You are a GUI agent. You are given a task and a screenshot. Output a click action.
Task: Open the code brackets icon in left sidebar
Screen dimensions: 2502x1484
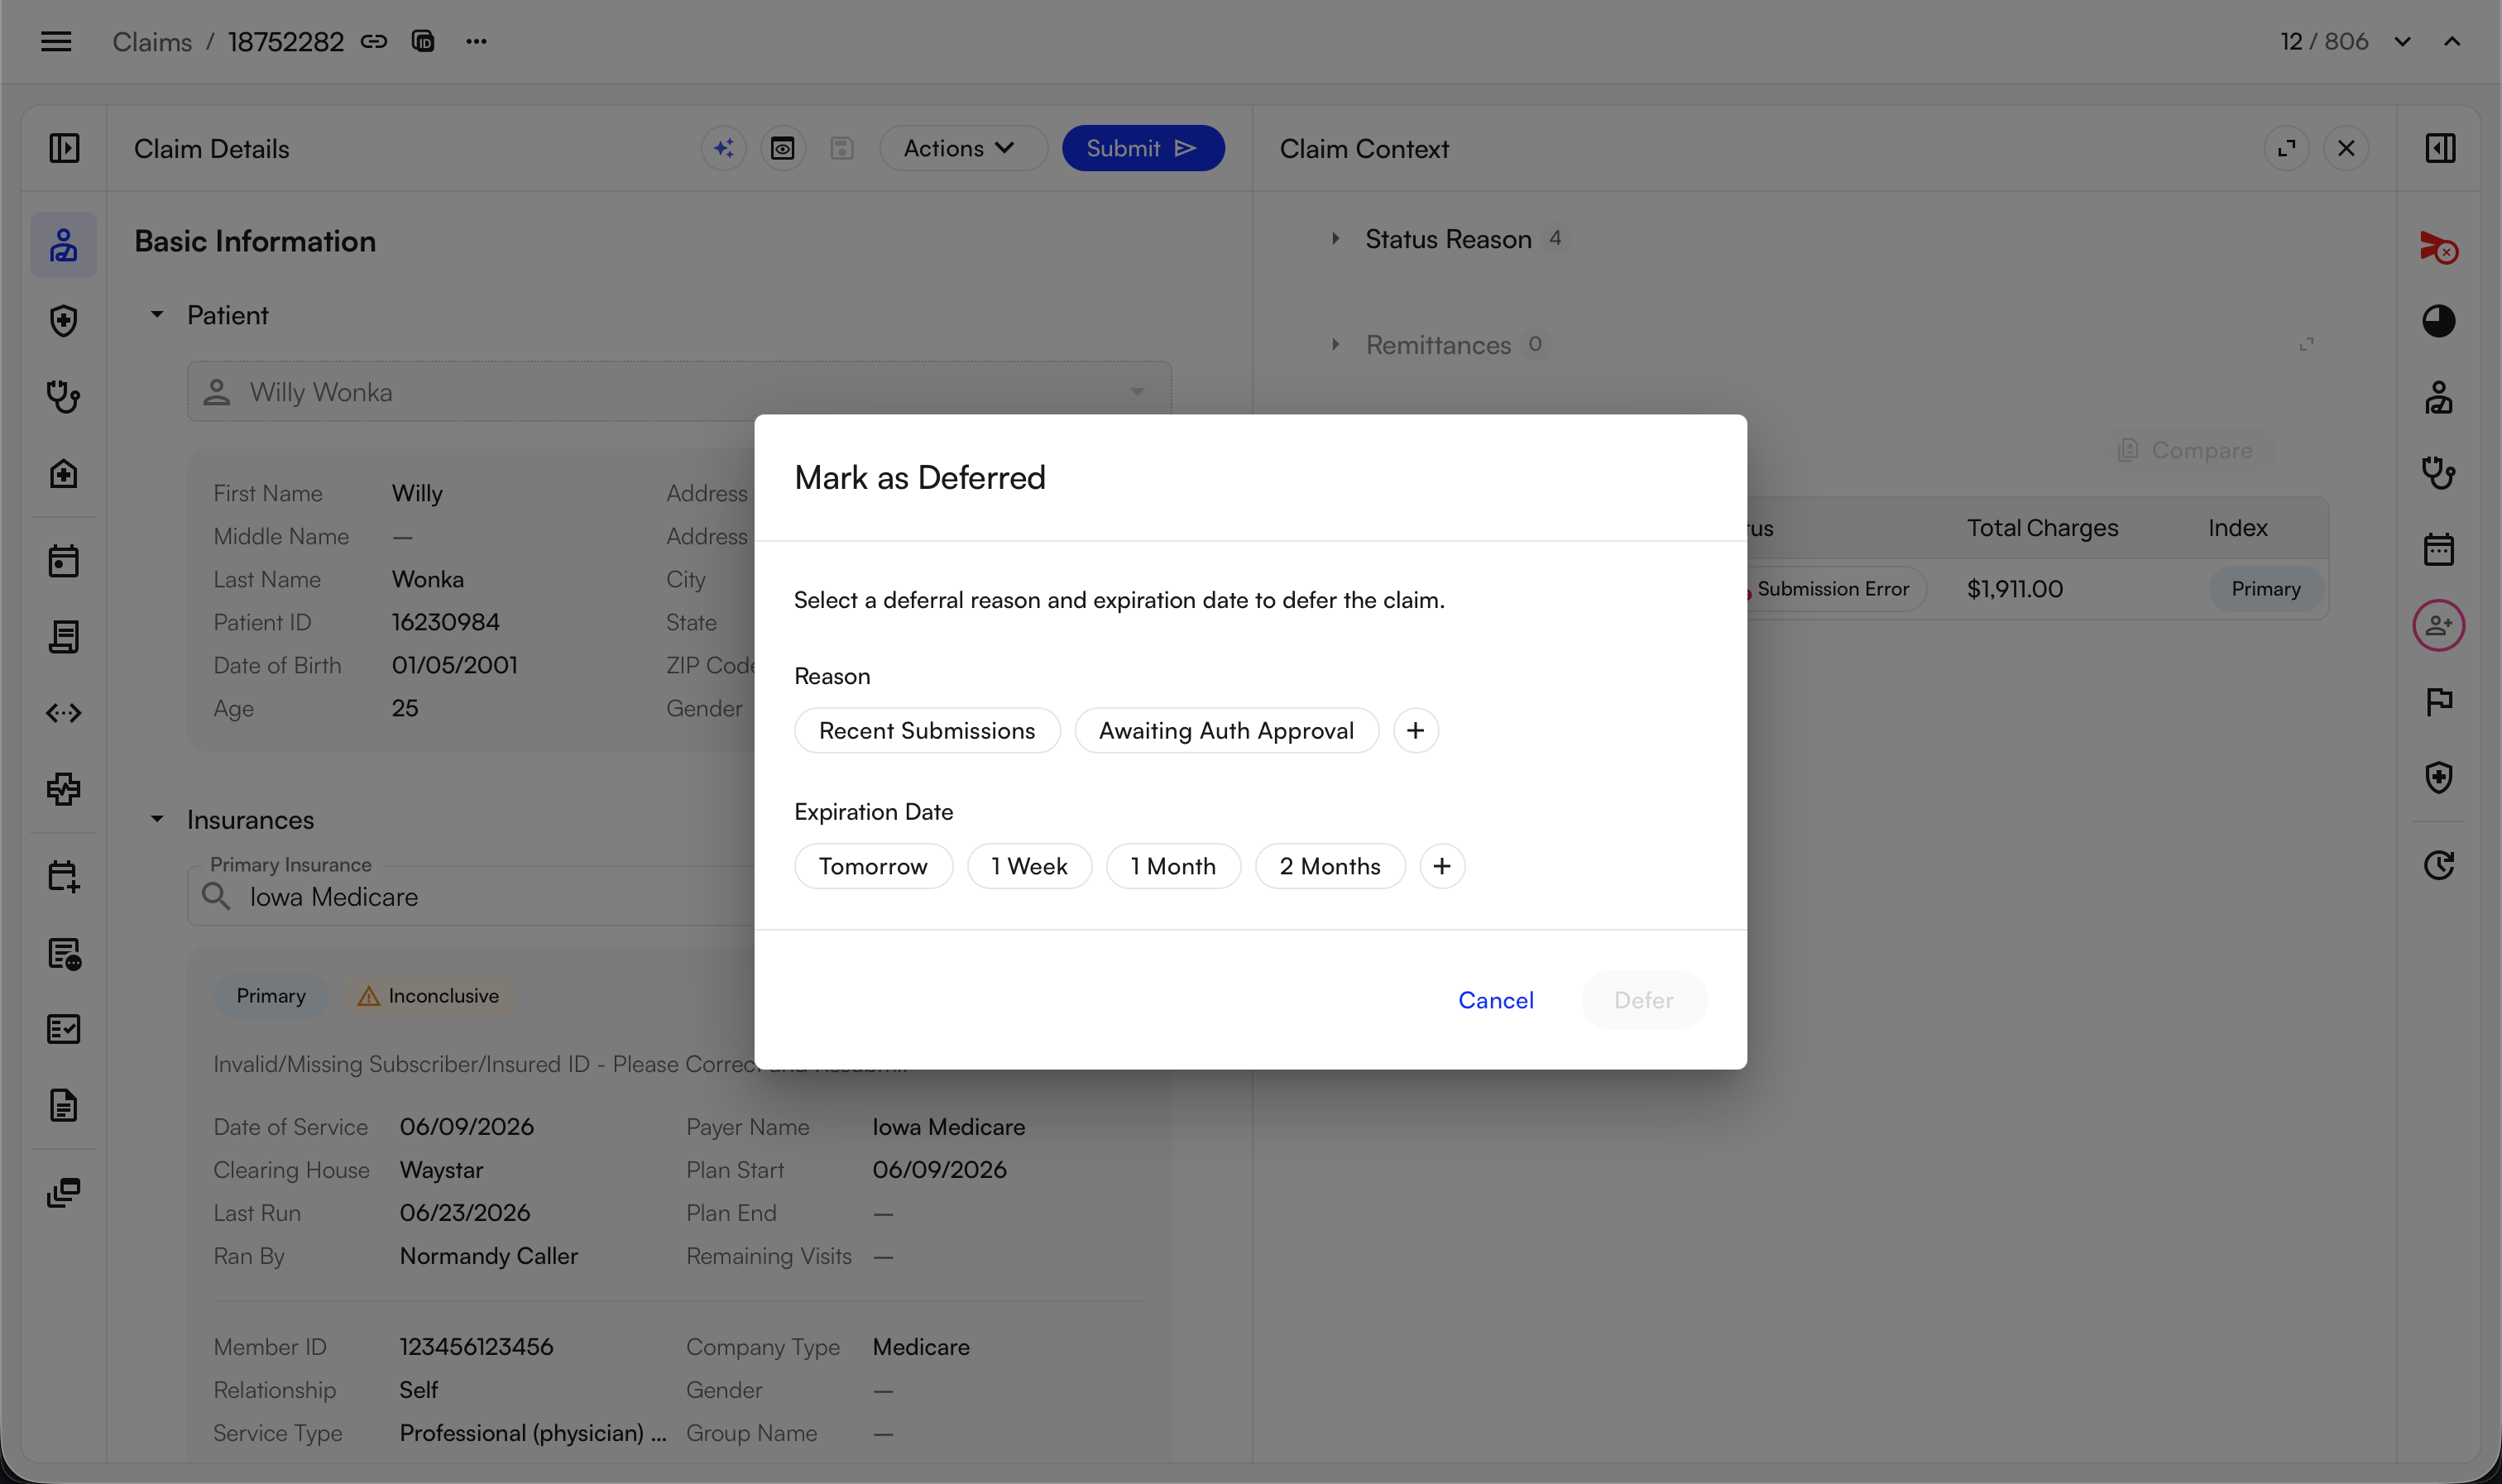click(64, 713)
